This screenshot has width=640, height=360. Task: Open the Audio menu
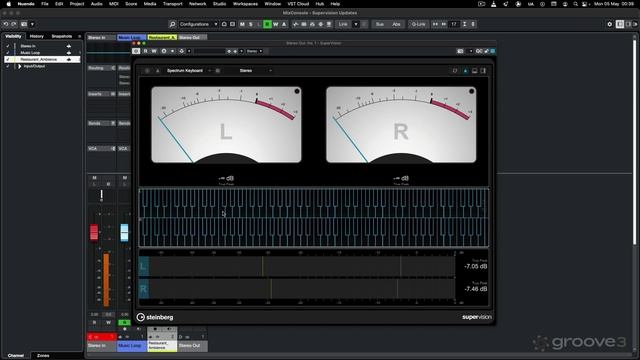[x=96, y=4]
